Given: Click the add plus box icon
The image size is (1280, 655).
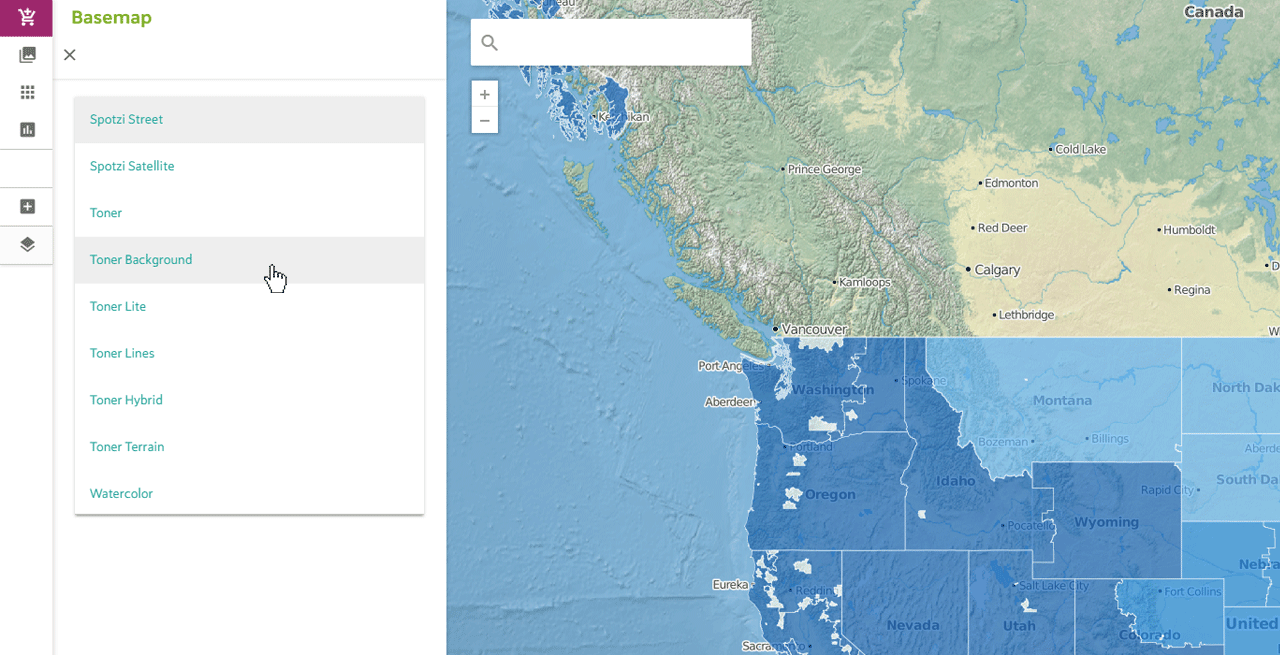Looking at the screenshot, I should click(27, 206).
